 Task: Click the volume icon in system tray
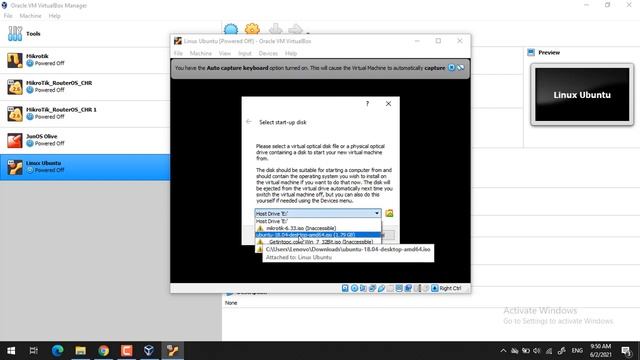tap(537, 351)
